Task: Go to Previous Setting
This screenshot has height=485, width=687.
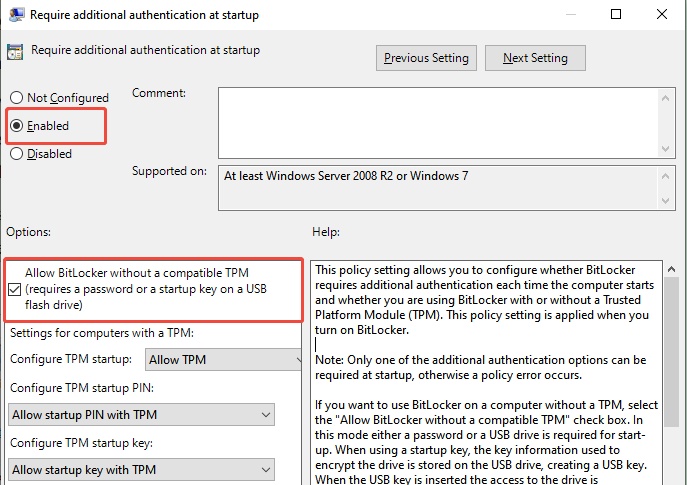Action: (x=426, y=58)
